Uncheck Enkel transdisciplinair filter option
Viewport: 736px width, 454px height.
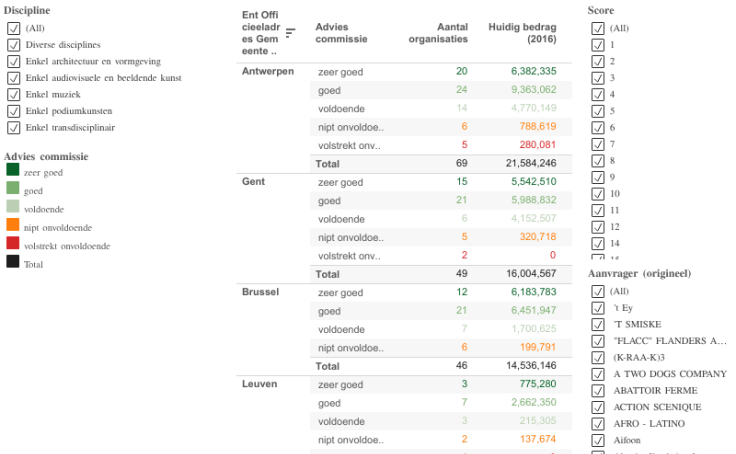(14, 128)
